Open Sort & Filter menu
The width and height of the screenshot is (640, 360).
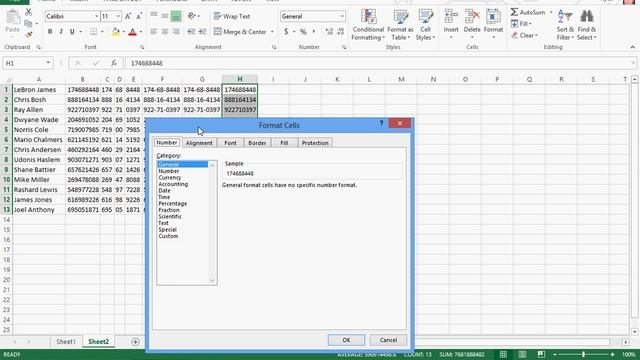coord(565,24)
